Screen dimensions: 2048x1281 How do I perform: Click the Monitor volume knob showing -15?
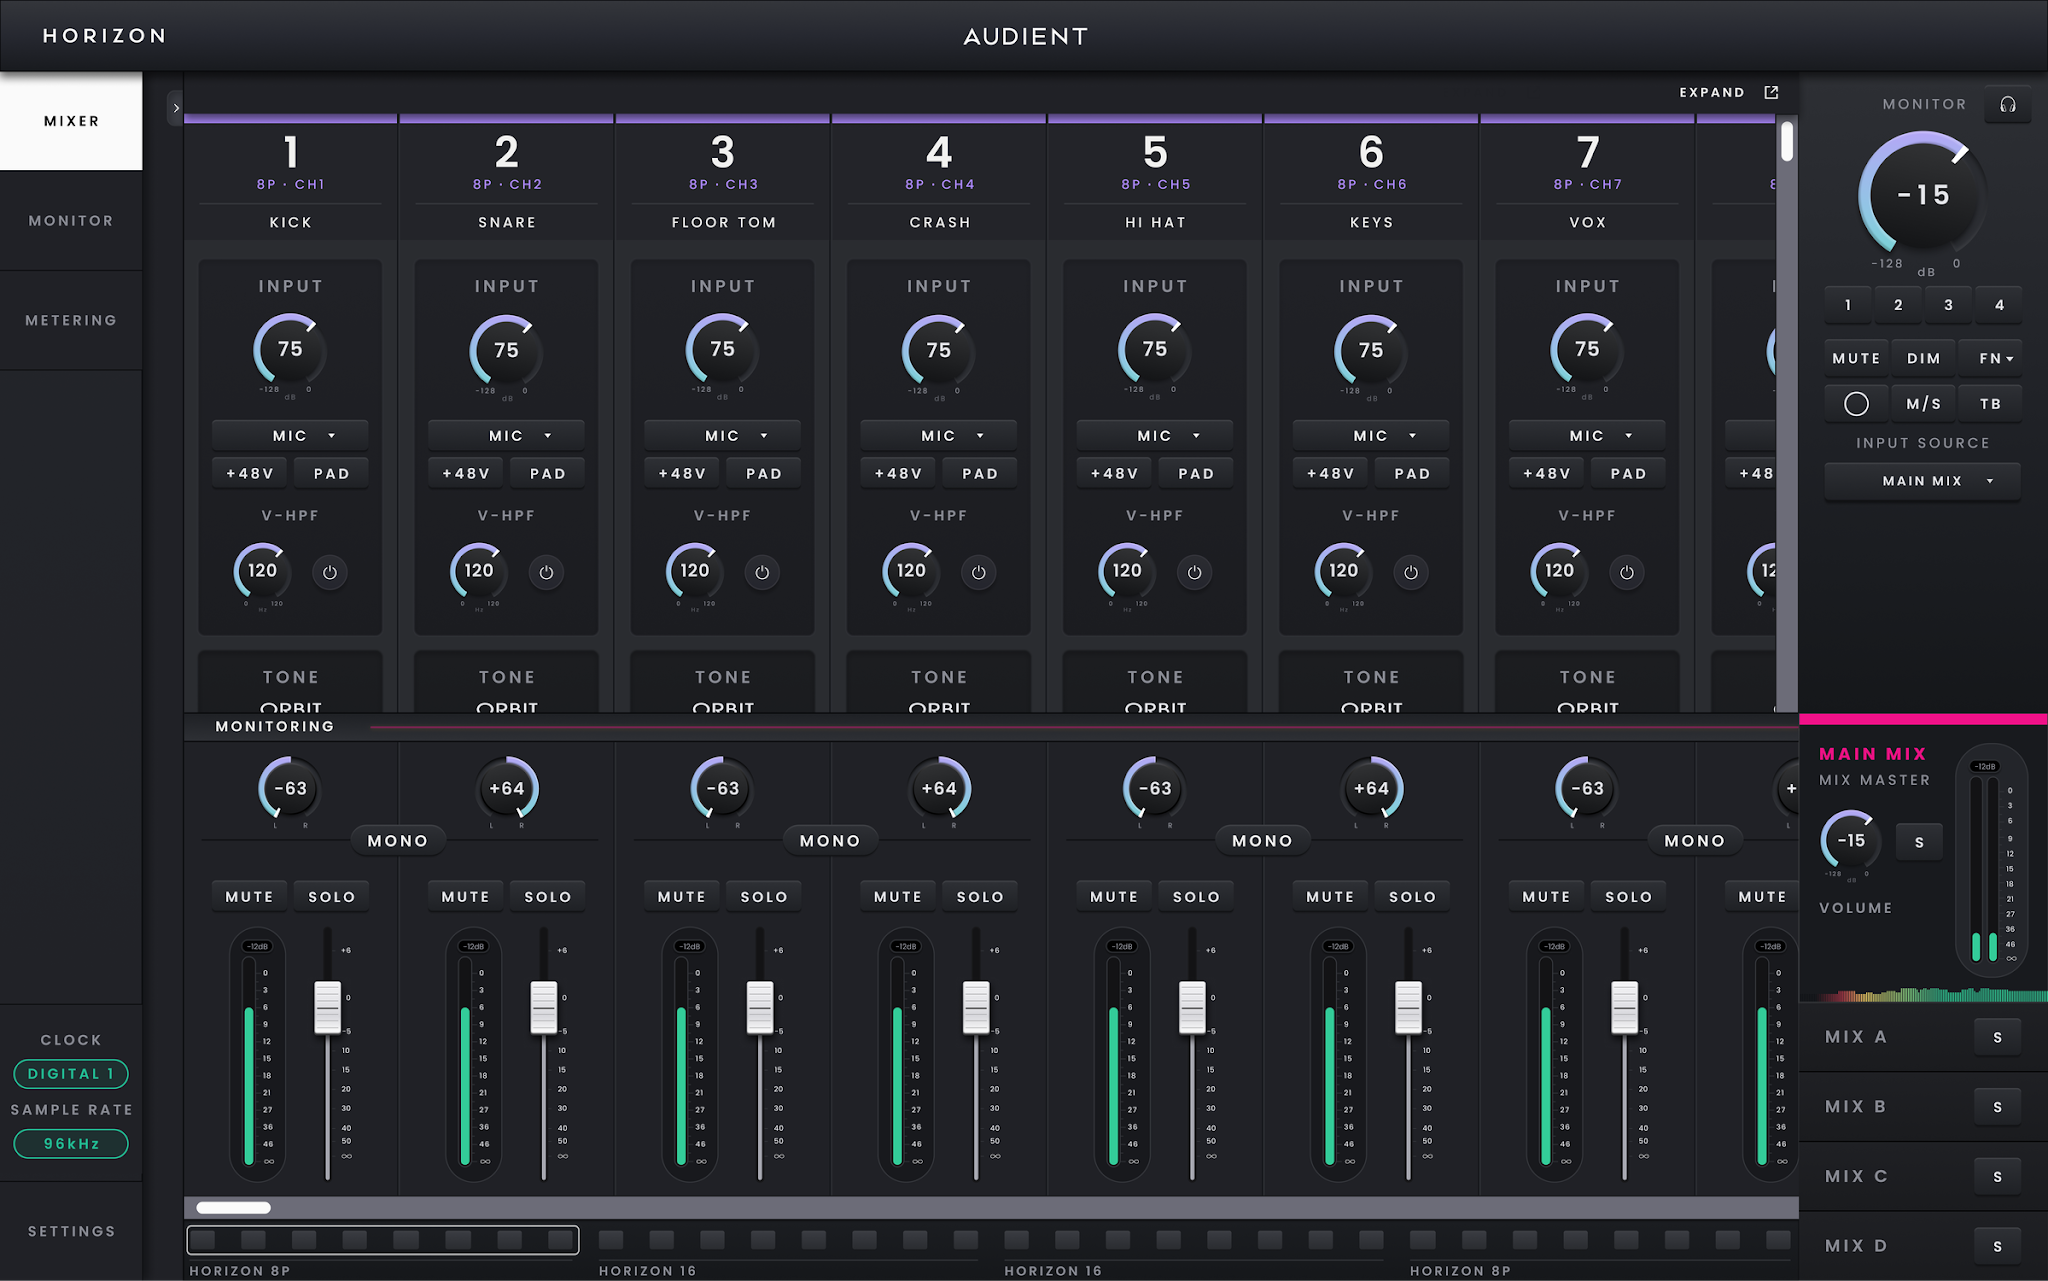coord(1922,194)
